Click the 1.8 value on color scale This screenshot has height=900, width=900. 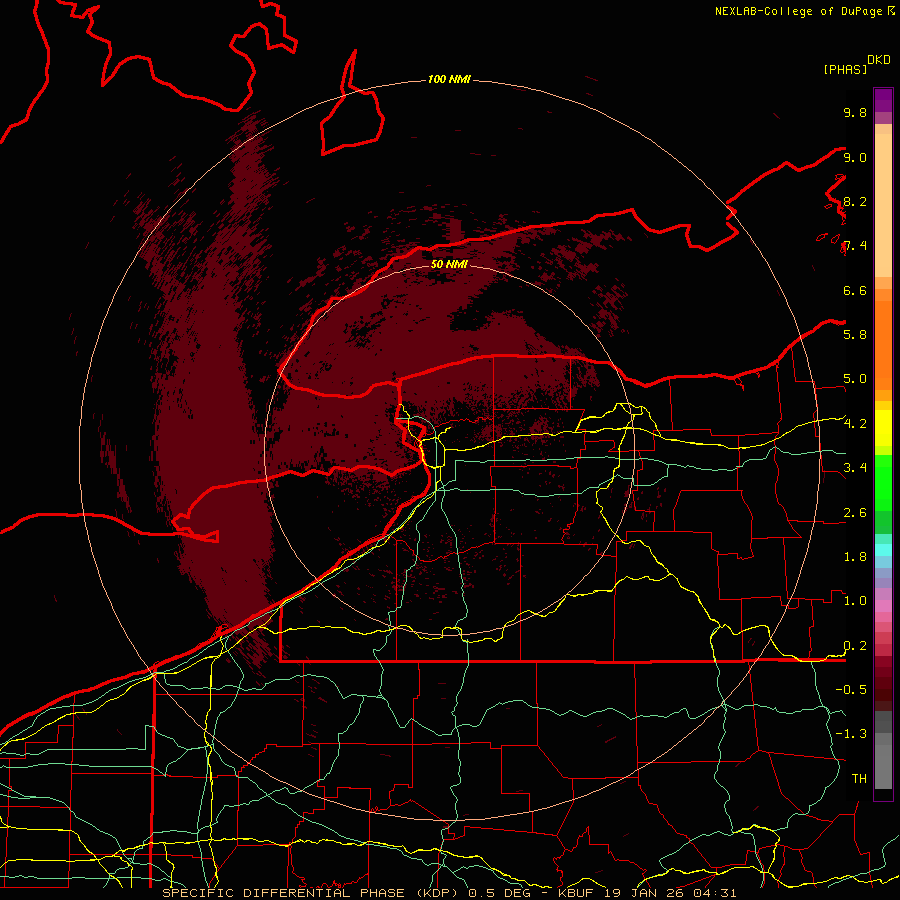855,557
